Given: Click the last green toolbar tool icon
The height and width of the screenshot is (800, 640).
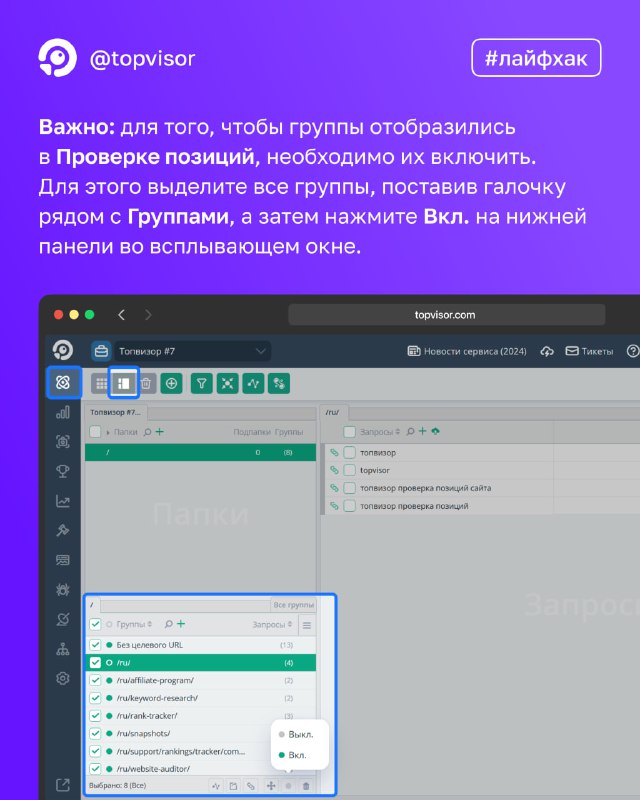Looking at the screenshot, I should [279, 383].
